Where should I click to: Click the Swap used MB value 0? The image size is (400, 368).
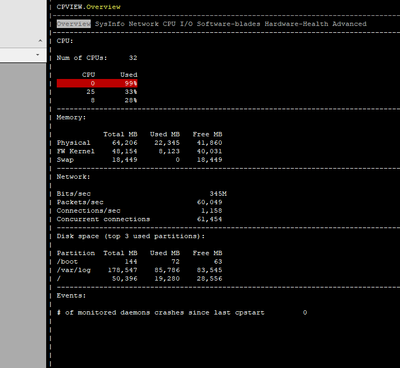pyautogui.click(x=178, y=160)
